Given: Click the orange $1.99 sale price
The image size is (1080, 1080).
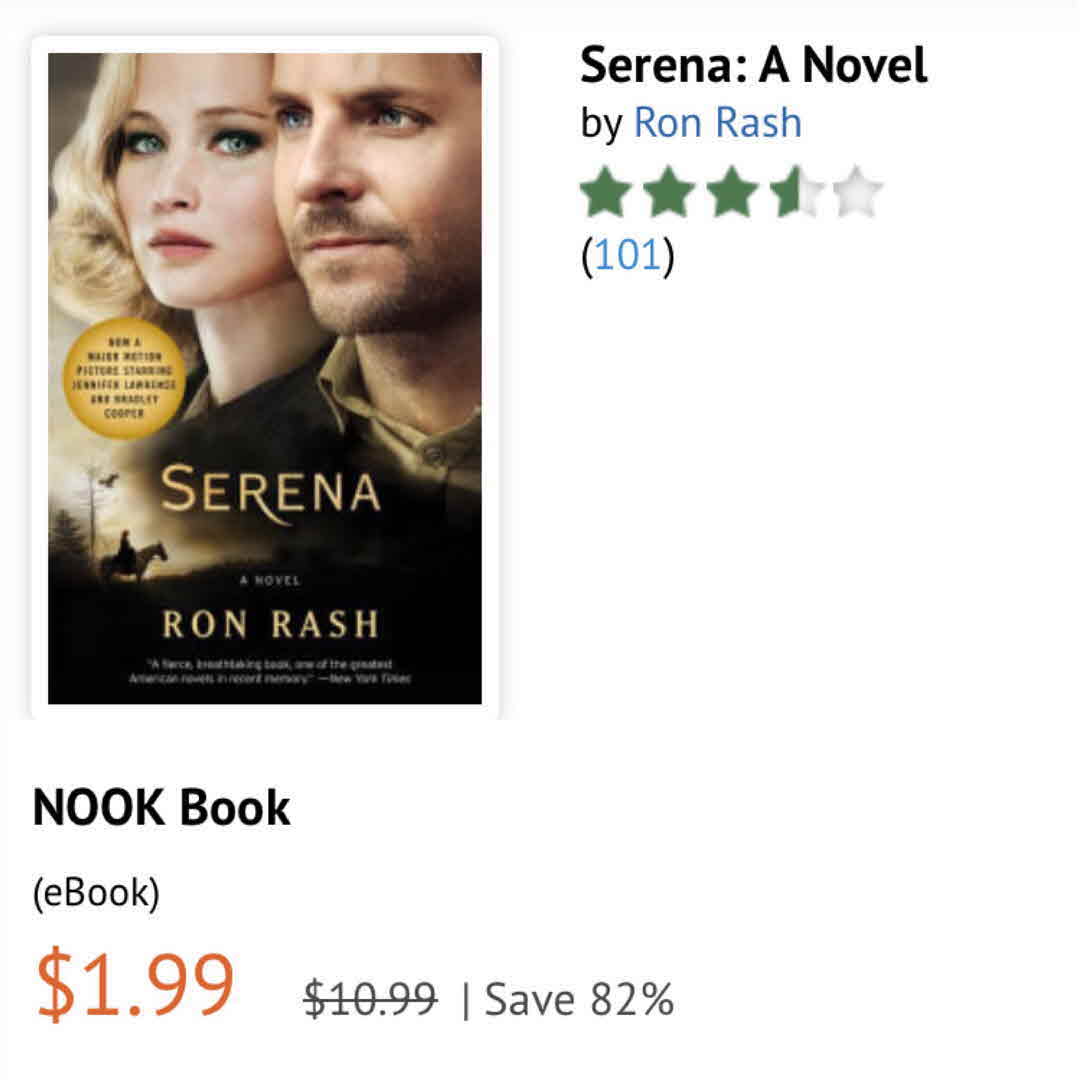Looking at the screenshot, I should (135, 986).
